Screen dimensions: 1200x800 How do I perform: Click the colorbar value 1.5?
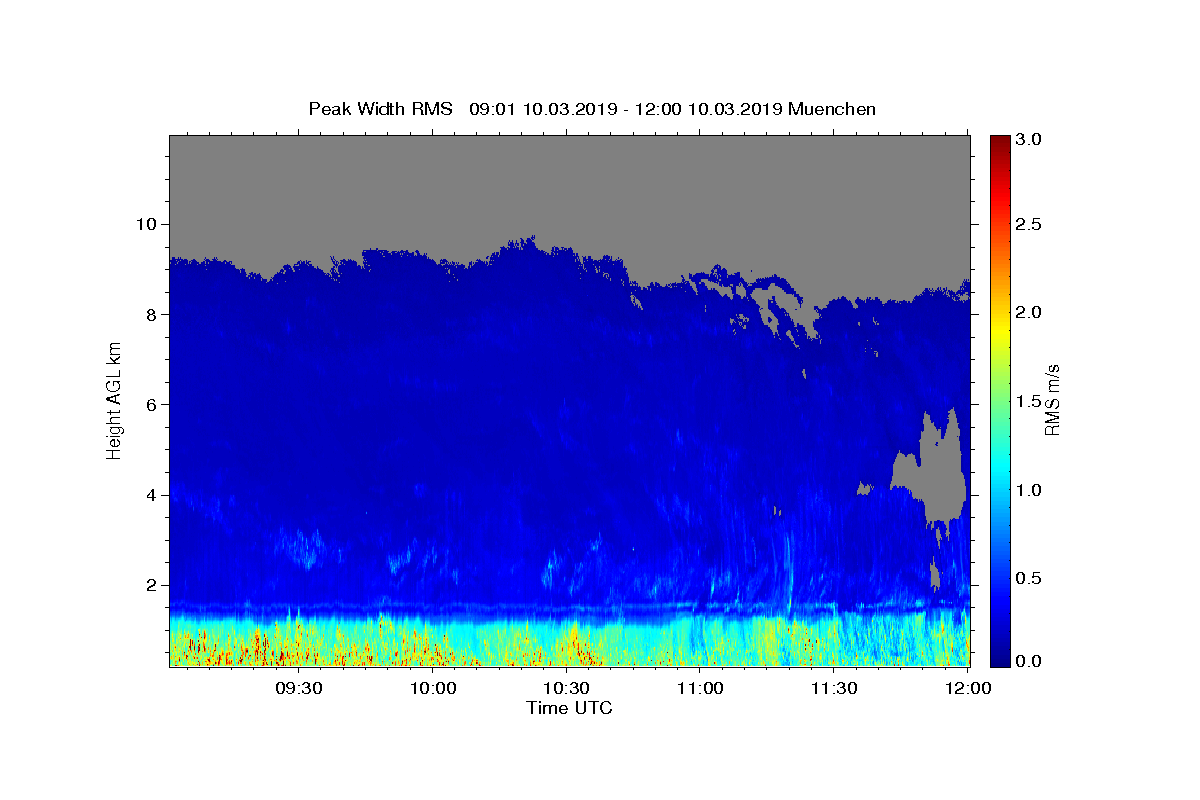(x=1029, y=401)
